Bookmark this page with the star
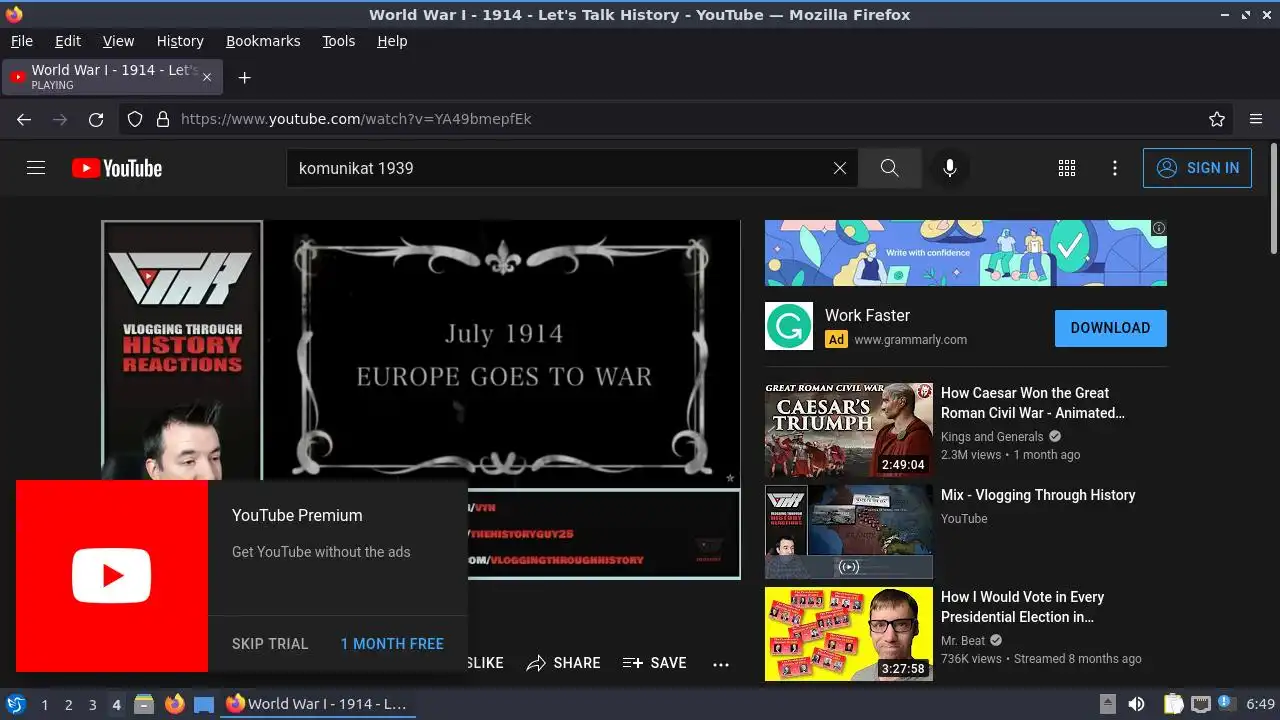This screenshot has height=720, width=1280. [x=1217, y=119]
